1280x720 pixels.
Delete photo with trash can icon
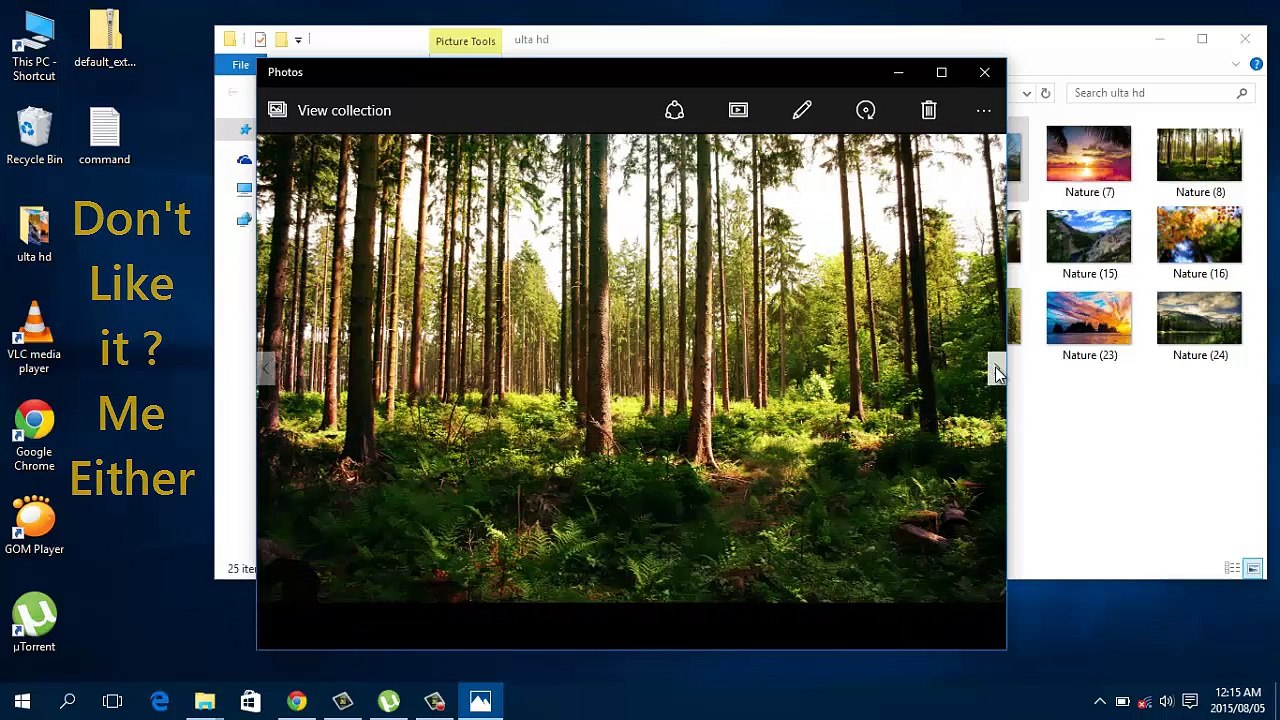pyautogui.click(x=929, y=110)
